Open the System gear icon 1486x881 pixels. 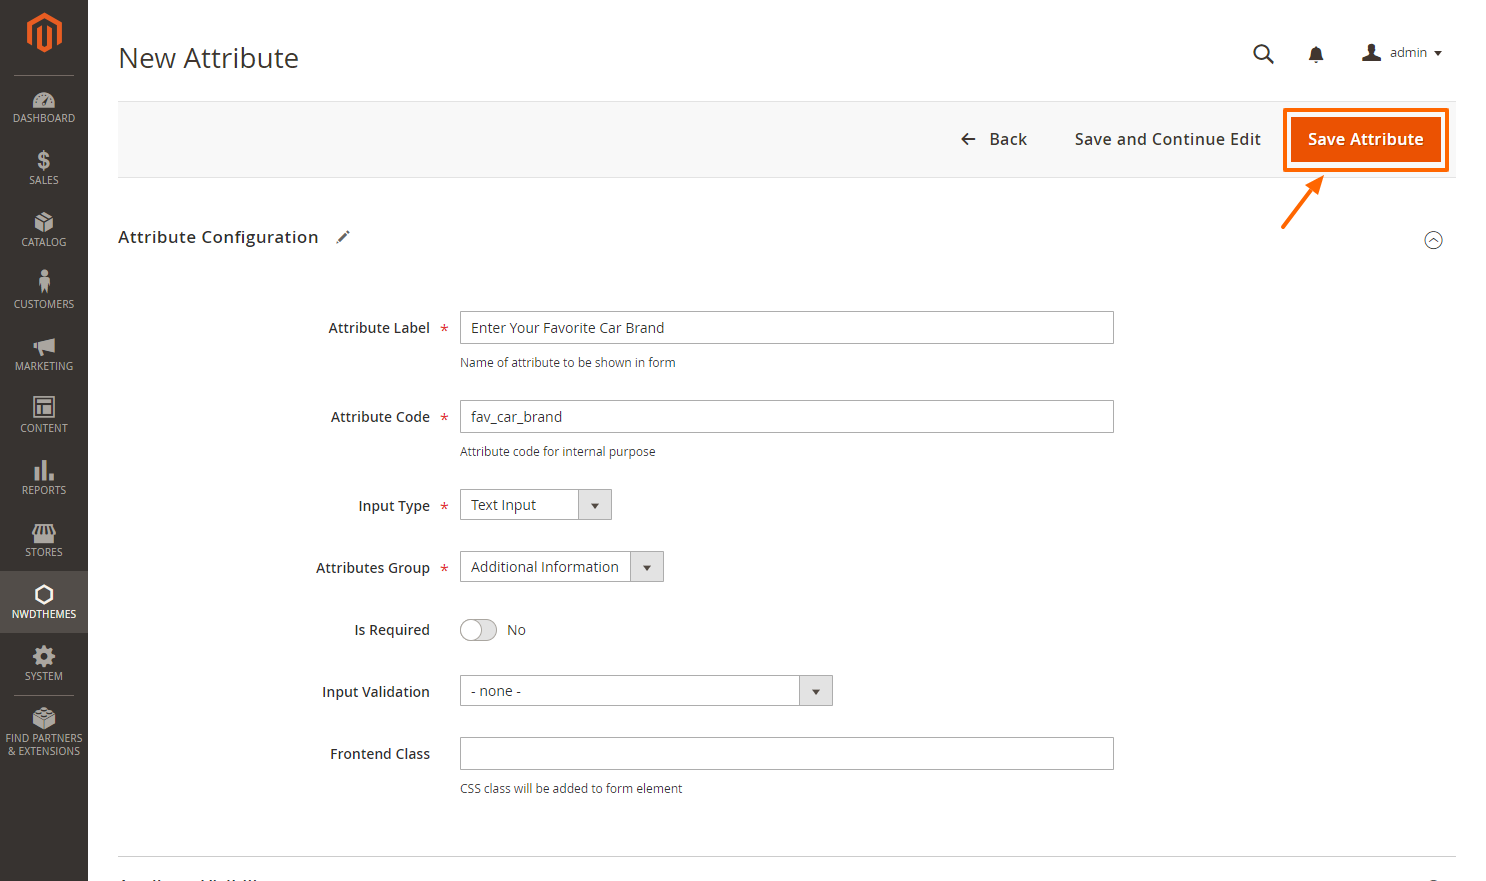point(44,656)
